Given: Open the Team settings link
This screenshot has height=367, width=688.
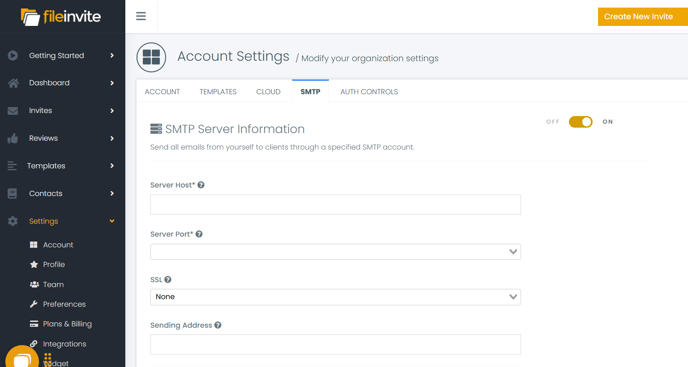Looking at the screenshot, I should click(x=54, y=284).
